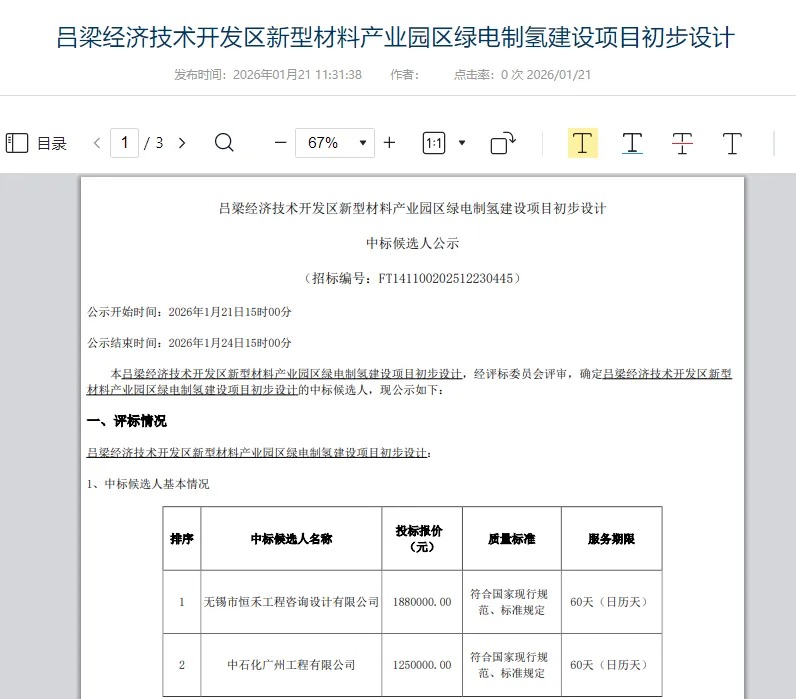This screenshot has height=699, width=796.
Task: Go to the next PDF page
Action: pos(182,143)
